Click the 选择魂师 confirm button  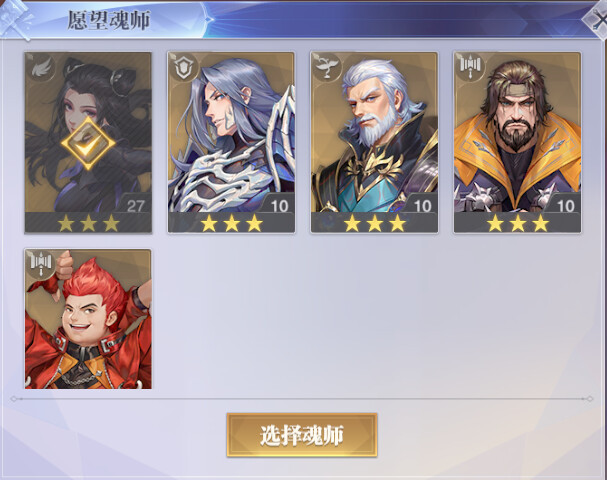302,435
